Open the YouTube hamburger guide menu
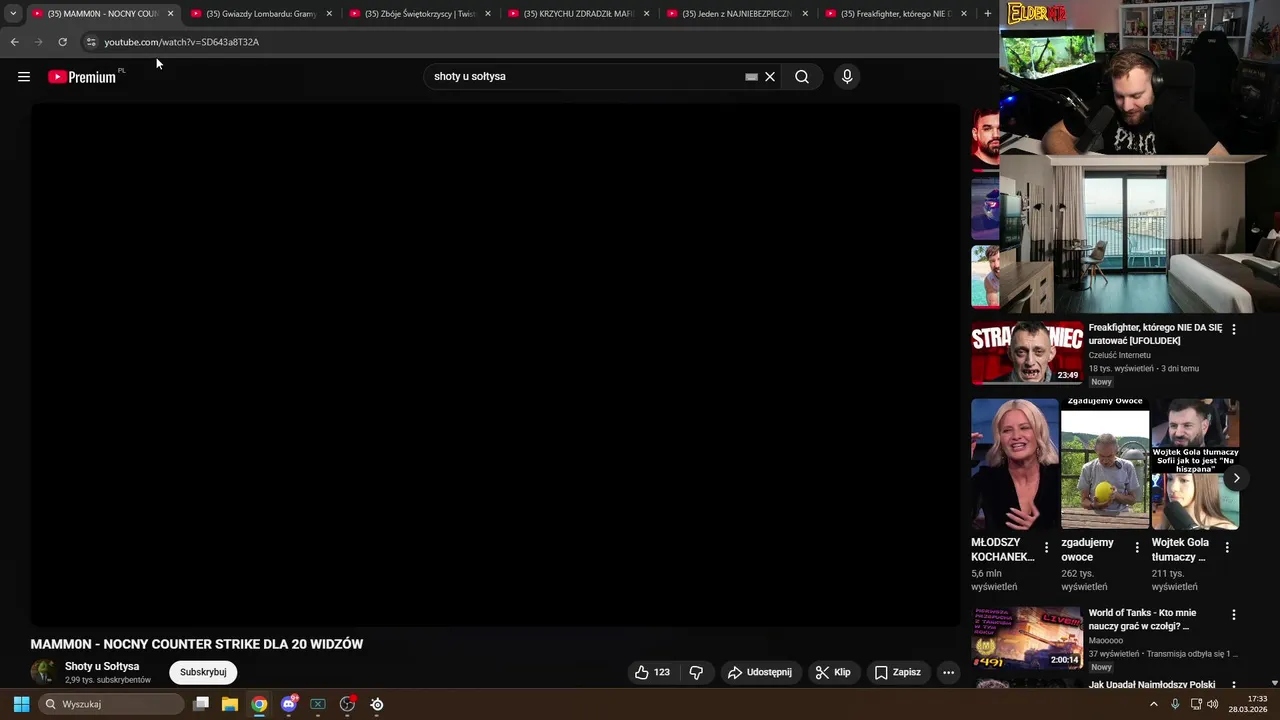 click(x=24, y=77)
